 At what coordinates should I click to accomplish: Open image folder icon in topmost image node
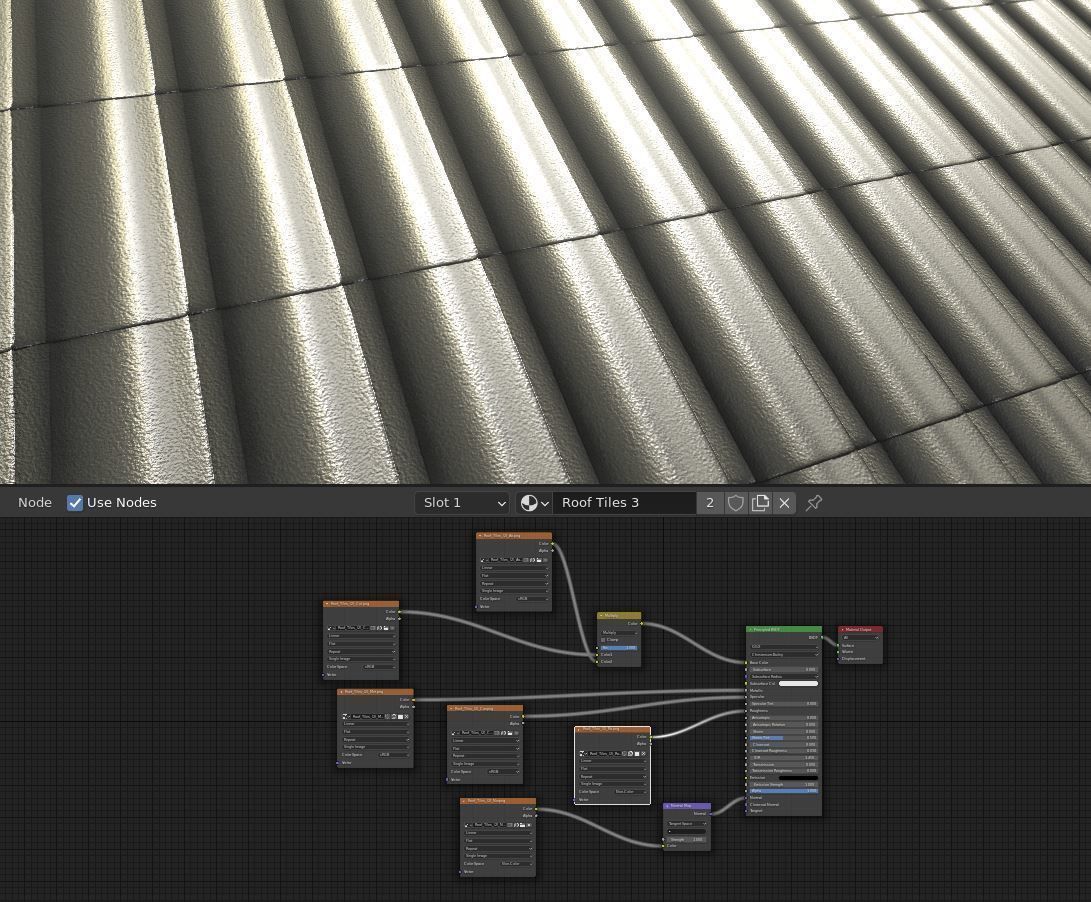click(538, 559)
